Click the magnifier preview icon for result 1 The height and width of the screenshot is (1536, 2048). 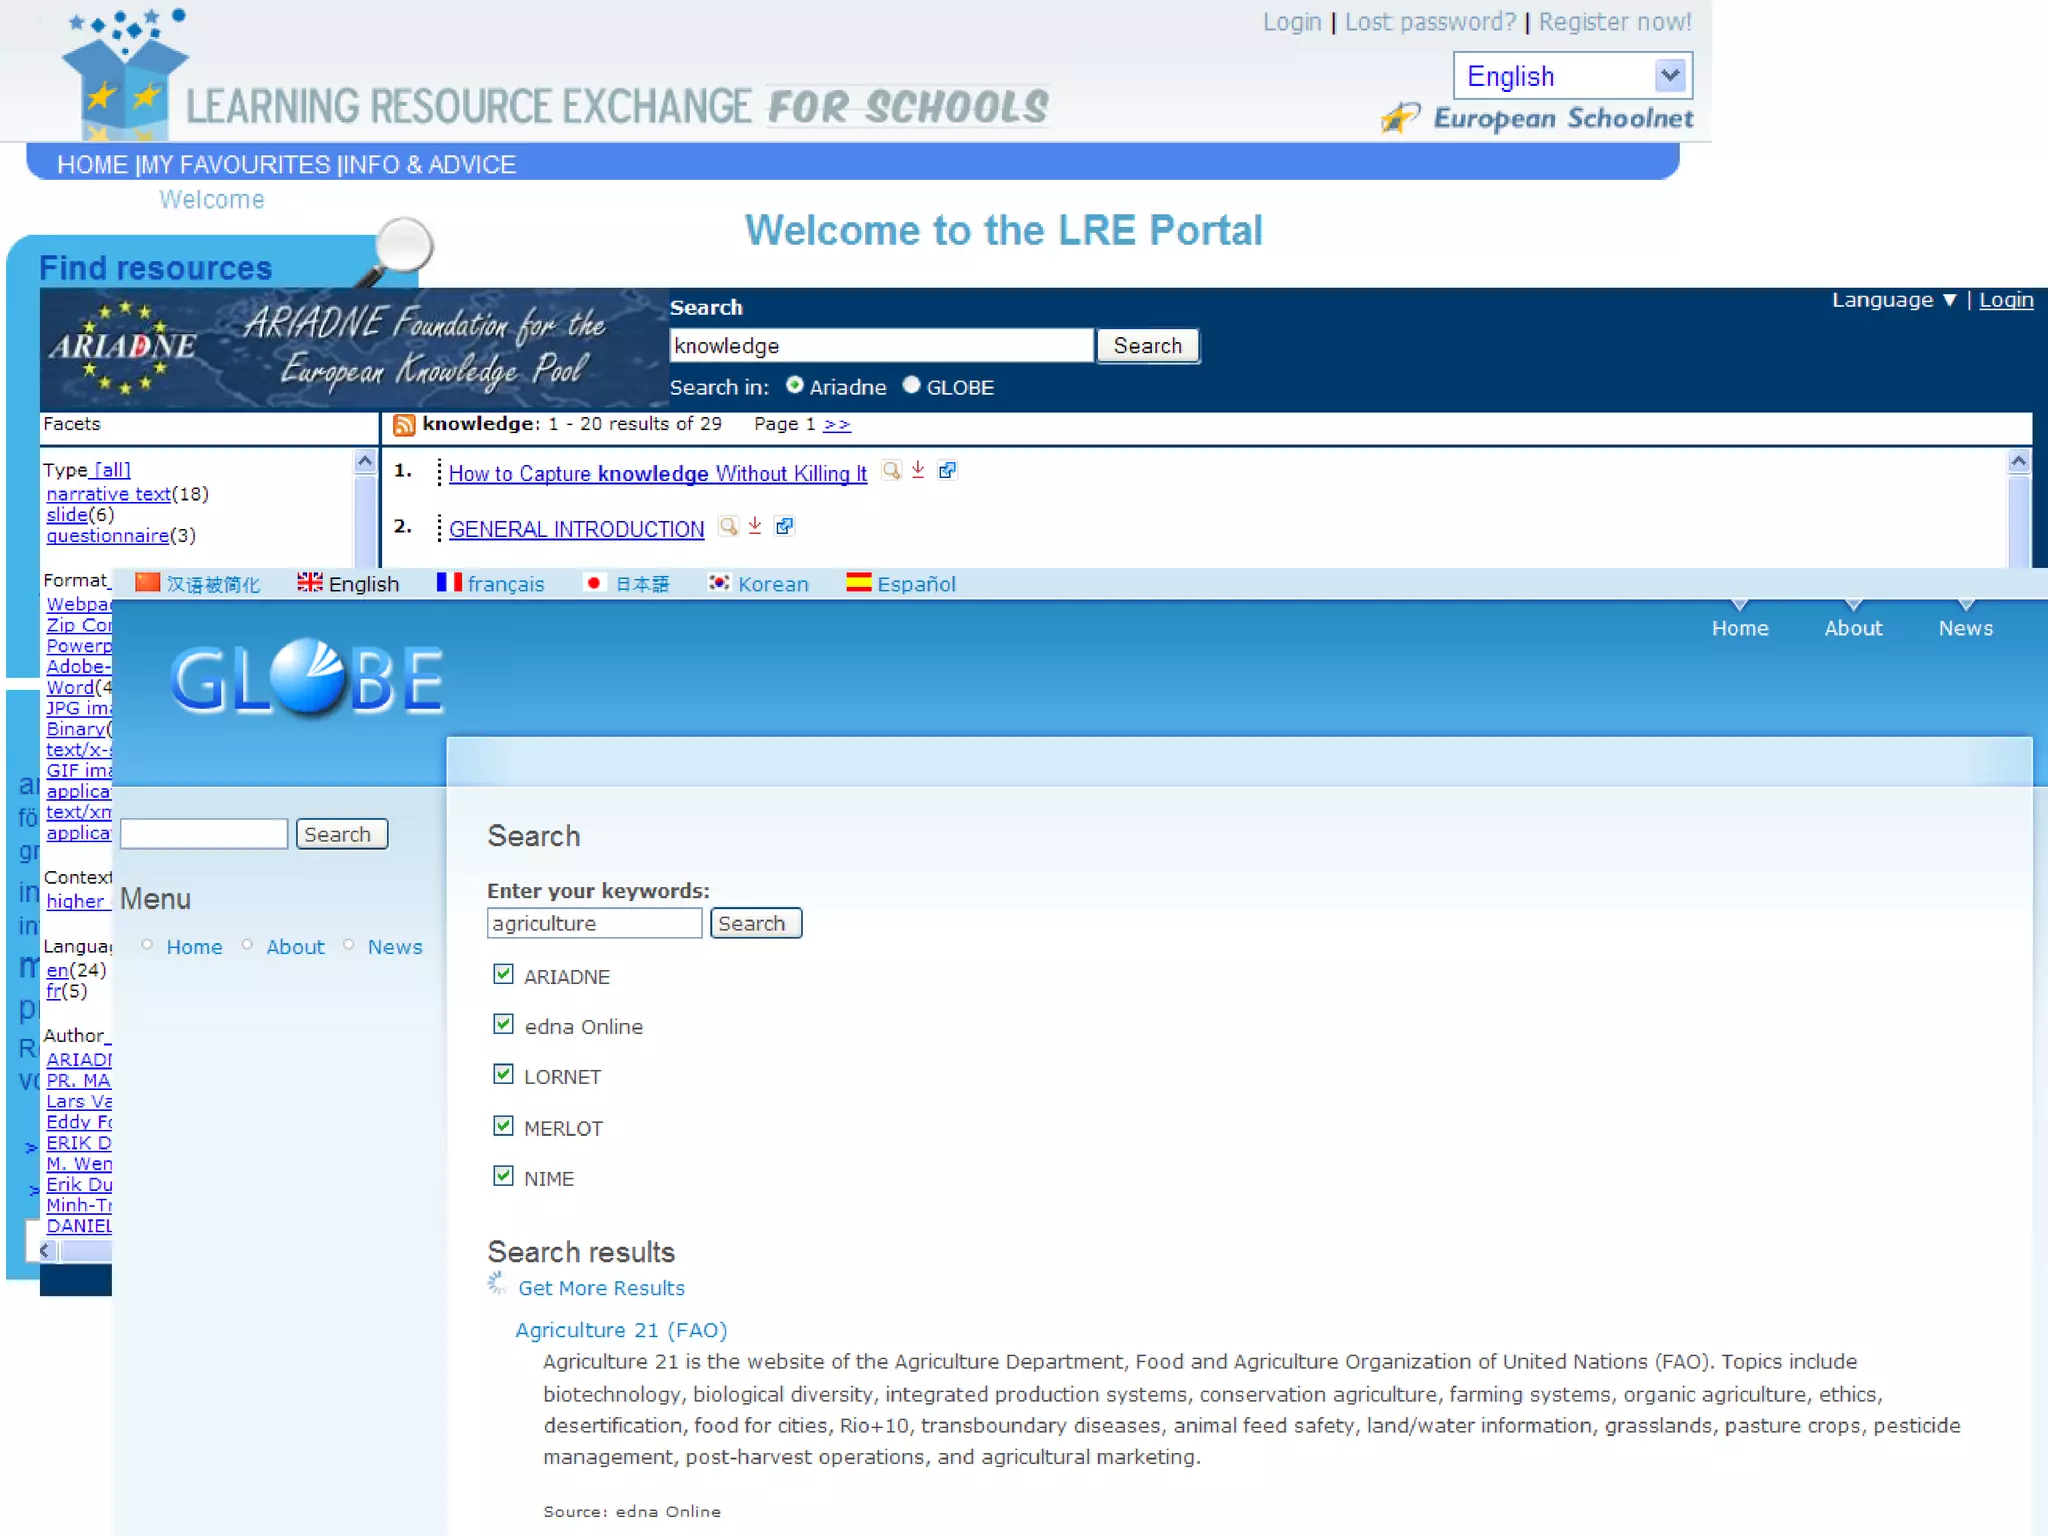click(x=890, y=470)
